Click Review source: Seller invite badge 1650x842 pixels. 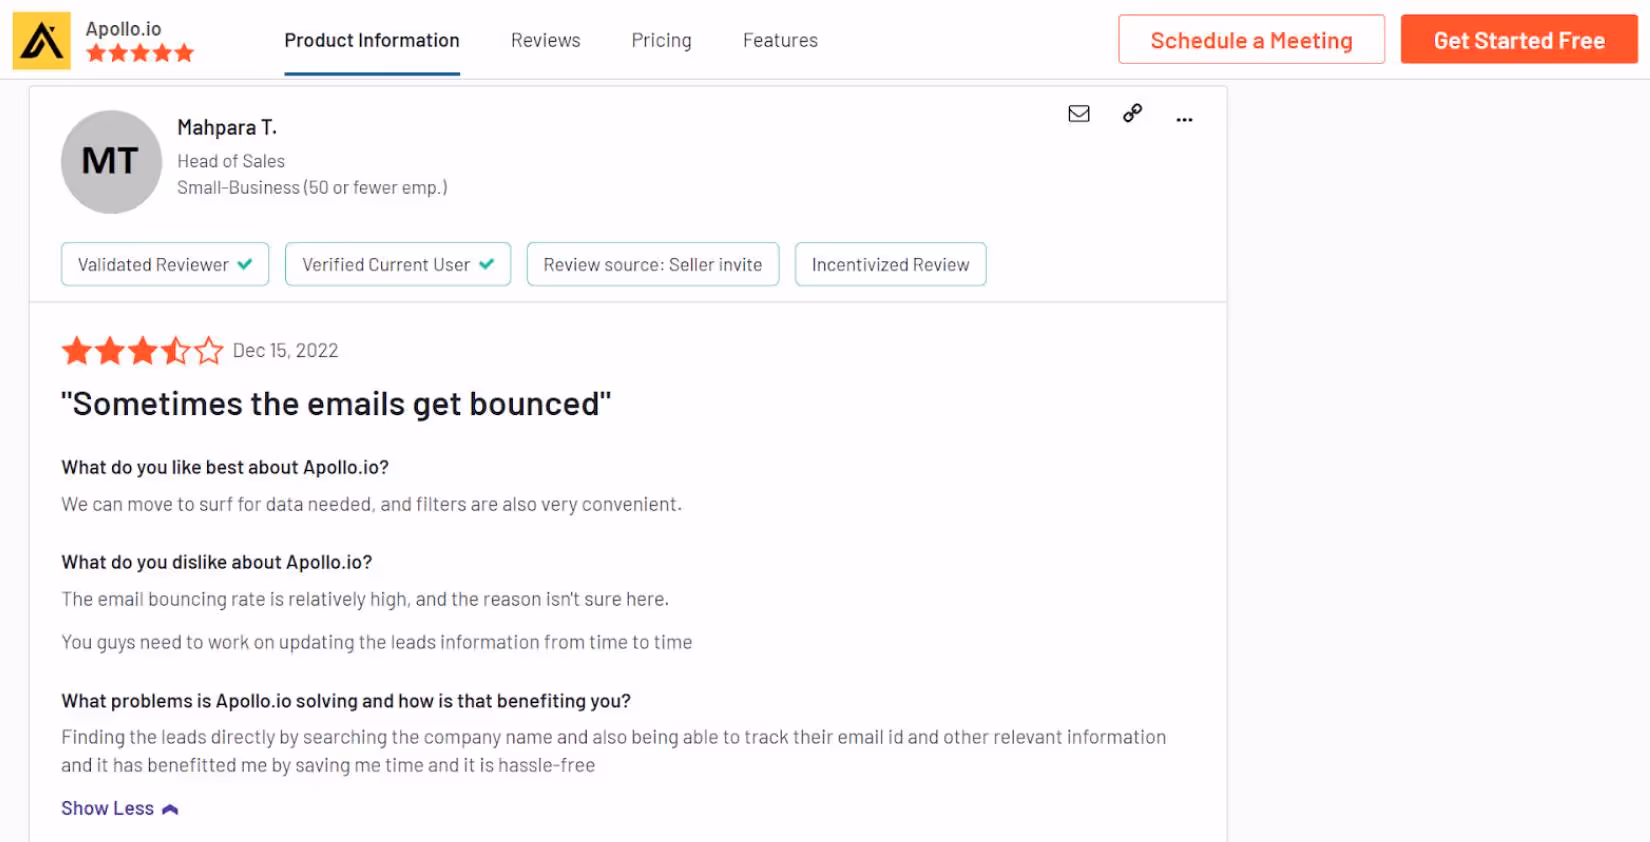click(x=653, y=265)
